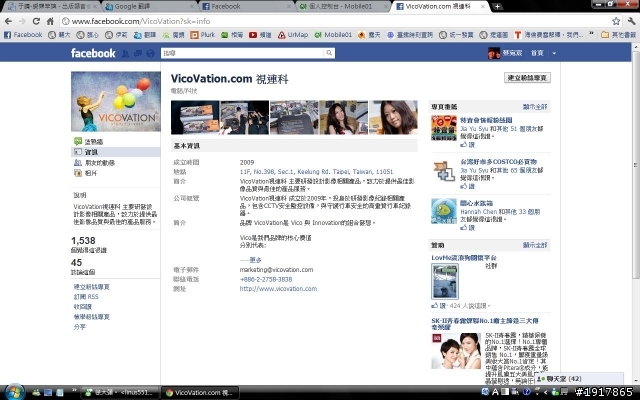Show hidden system tray icons arrow
640x400 pixels.
tap(545, 392)
